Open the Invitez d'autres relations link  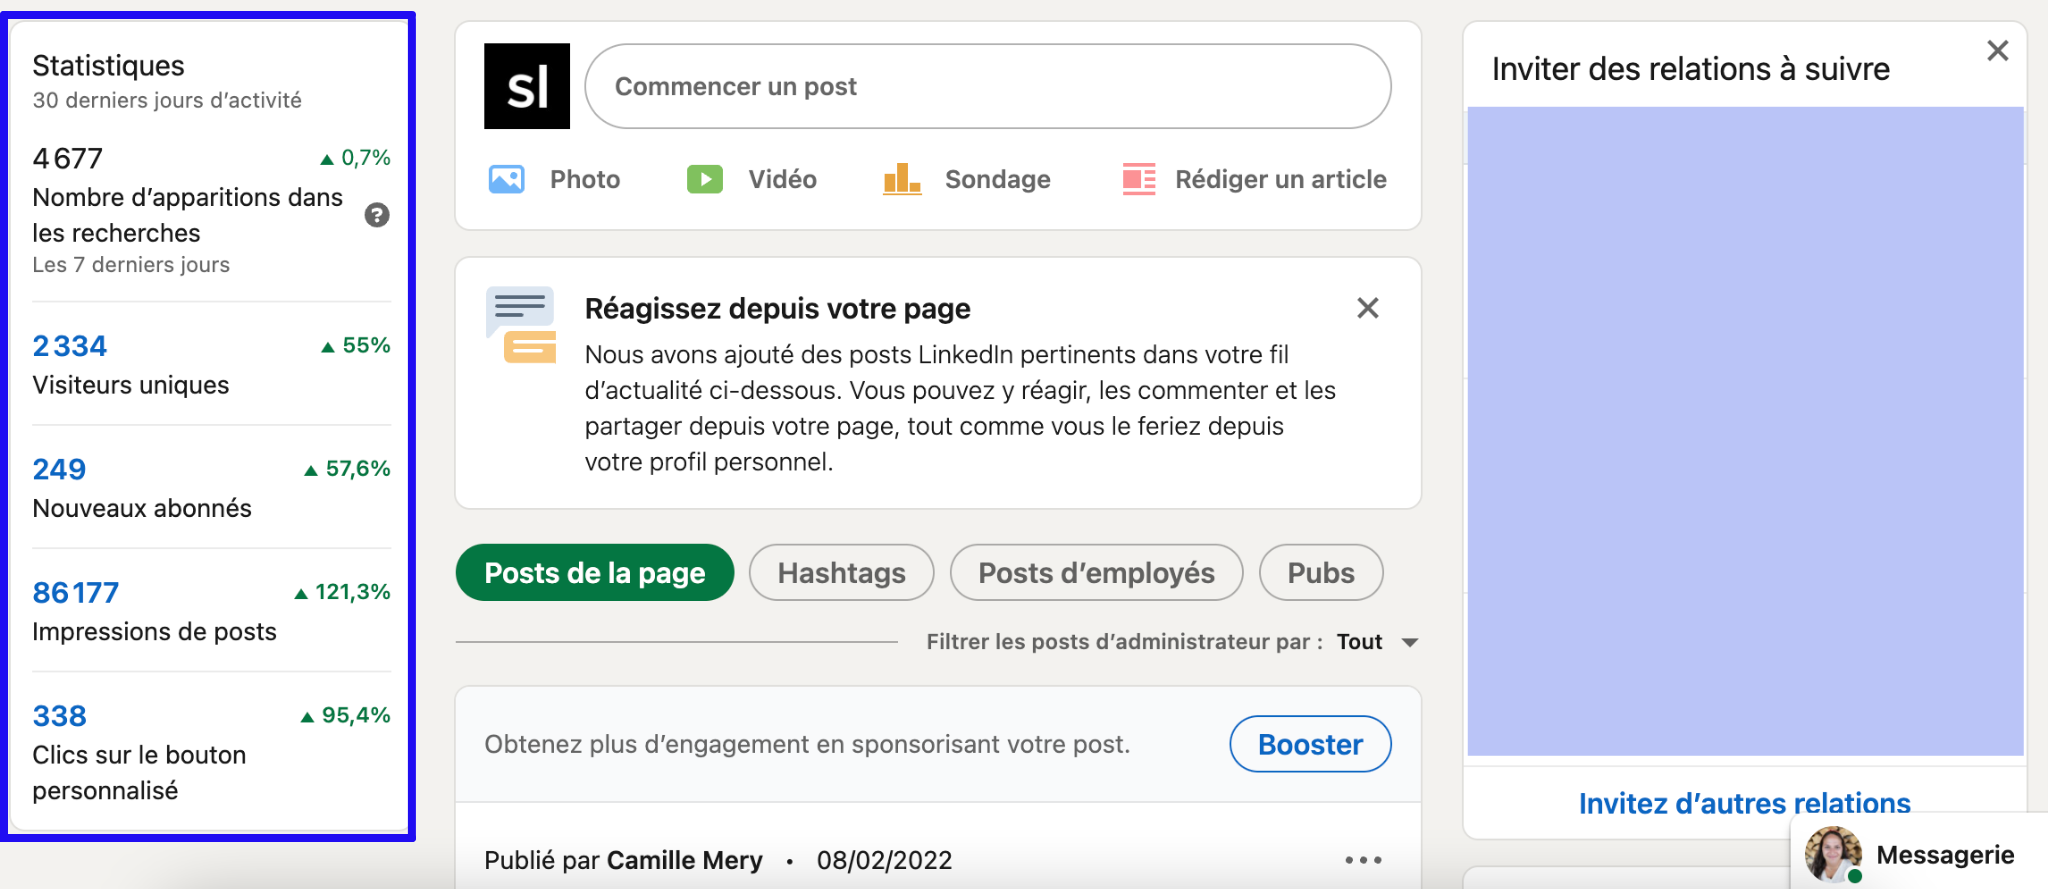coord(1745,803)
